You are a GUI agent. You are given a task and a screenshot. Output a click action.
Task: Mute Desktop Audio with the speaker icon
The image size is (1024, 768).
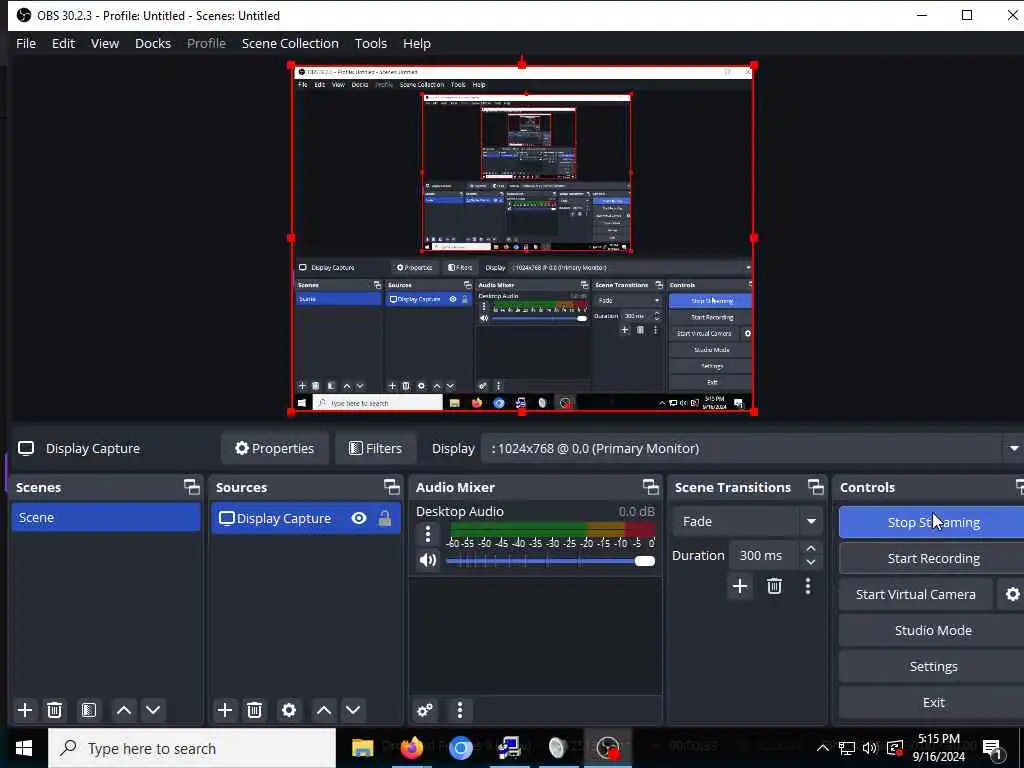tap(428, 560)
